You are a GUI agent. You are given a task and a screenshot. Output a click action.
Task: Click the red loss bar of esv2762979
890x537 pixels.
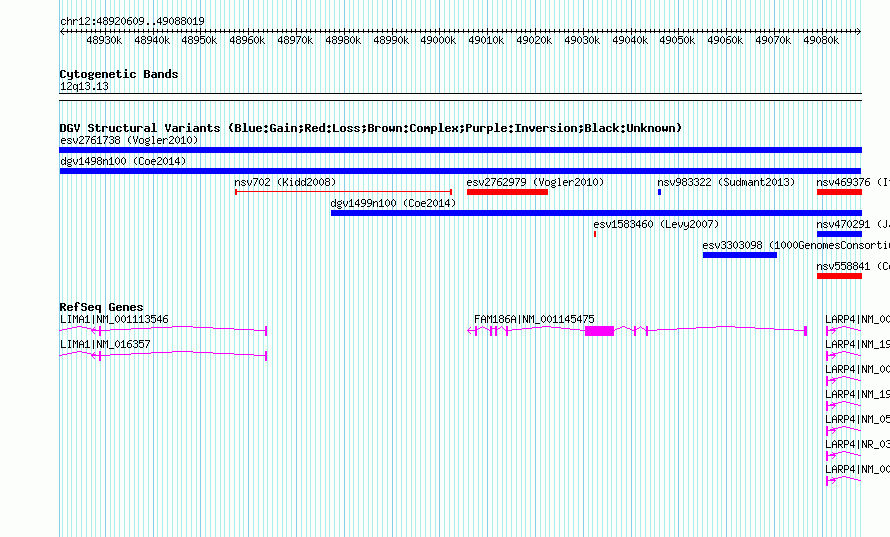(x=507, y=192)
